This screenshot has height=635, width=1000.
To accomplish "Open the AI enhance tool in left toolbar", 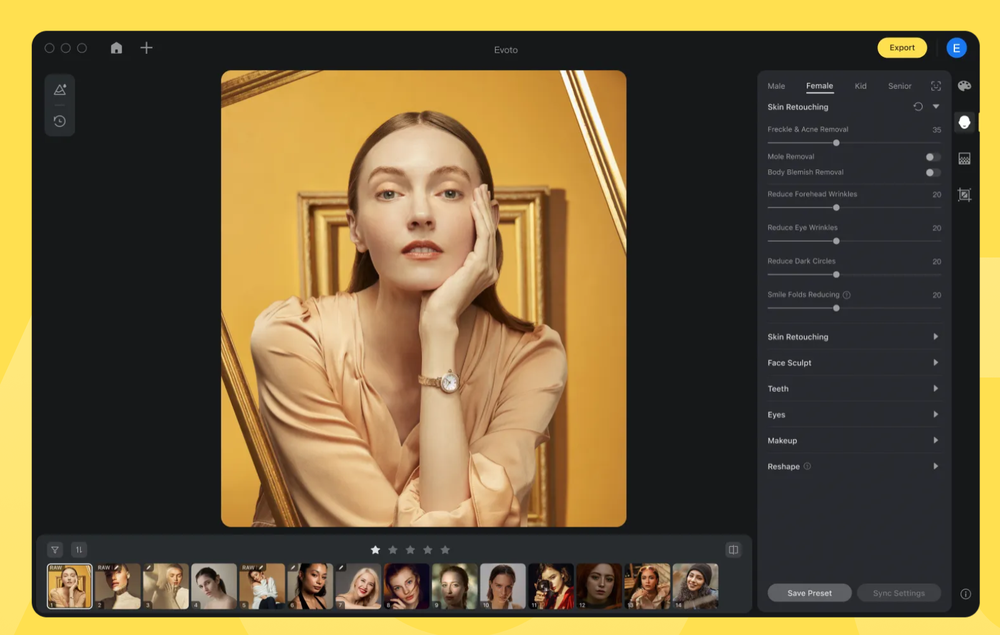I will [x=60, y=90].
